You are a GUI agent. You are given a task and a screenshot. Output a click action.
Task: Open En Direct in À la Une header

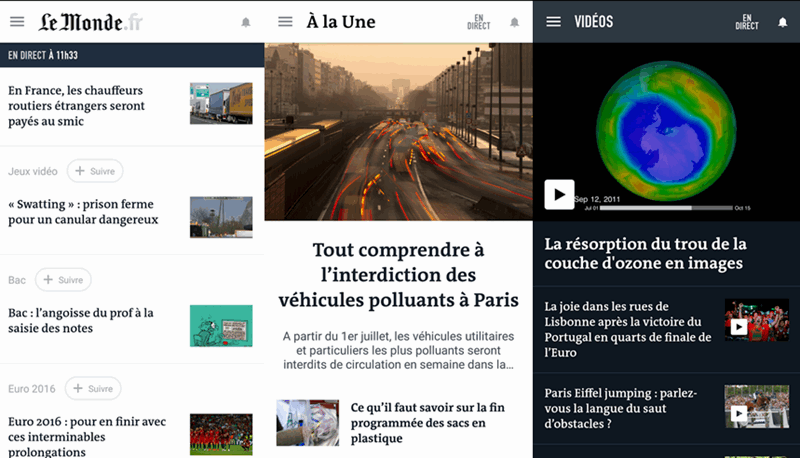479,22
